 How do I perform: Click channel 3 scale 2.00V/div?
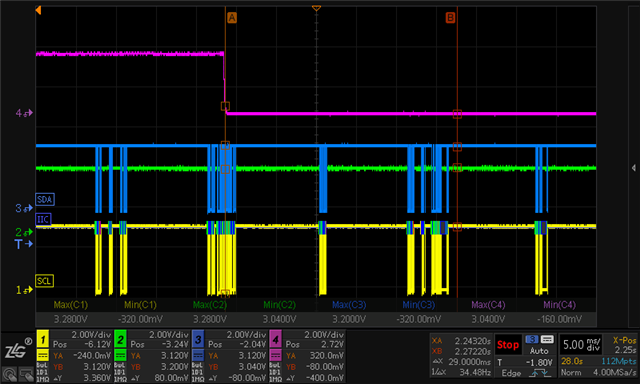point(247,335)
